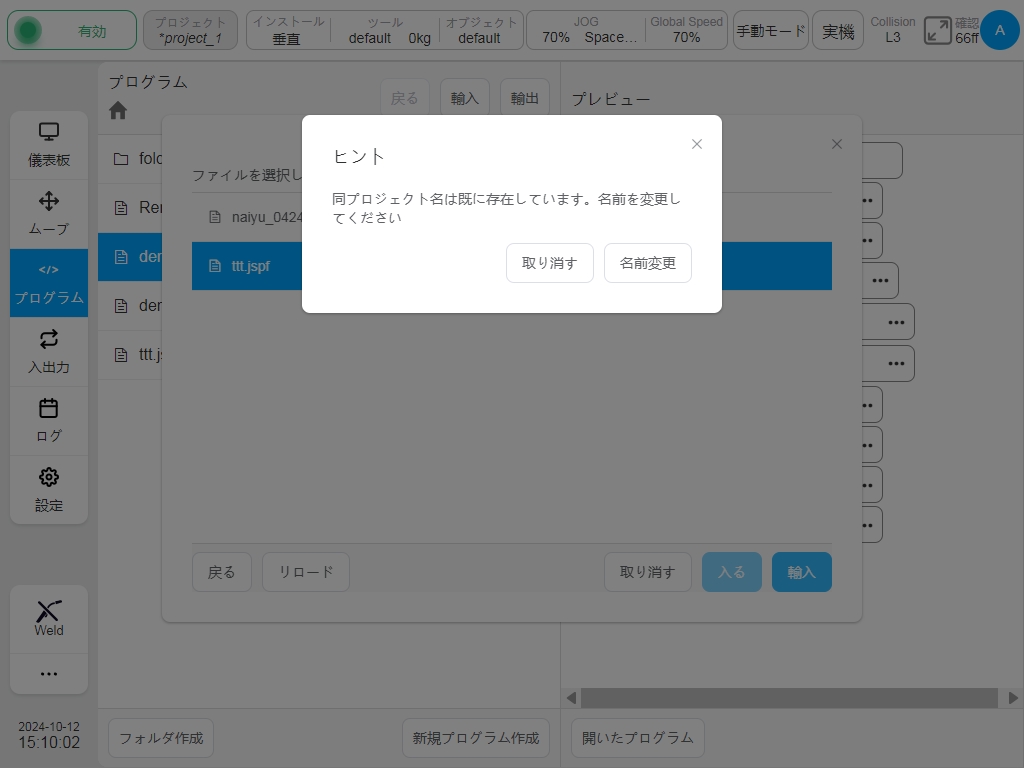
Task: Click the 輸出 export button
Action: tap(524, 98)
